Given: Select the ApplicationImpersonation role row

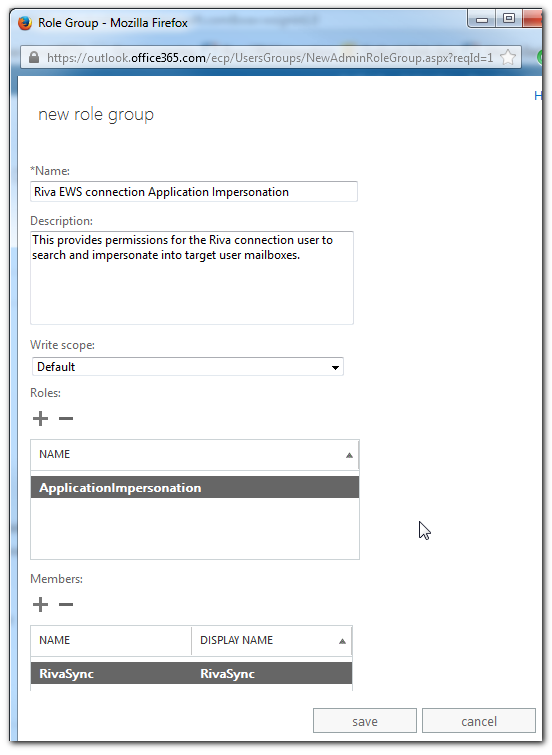Looking at the screenshot, I should point(195,488).
